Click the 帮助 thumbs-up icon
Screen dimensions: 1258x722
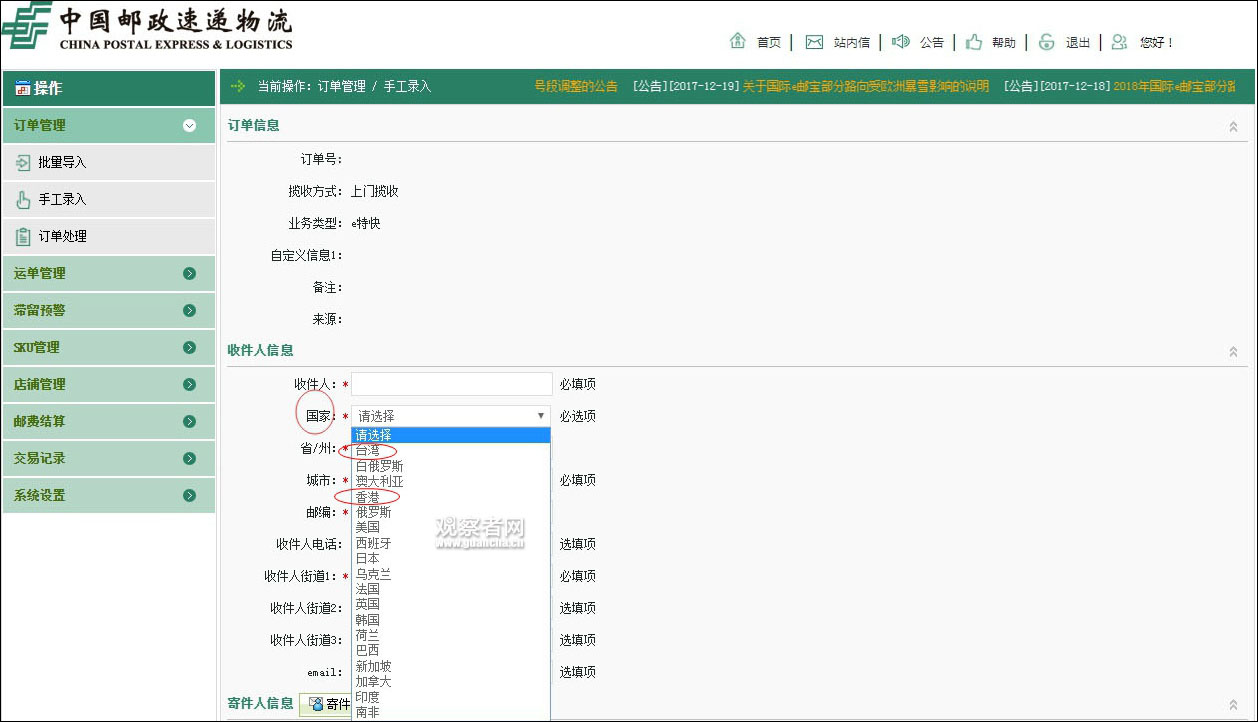pyautogui.click(x=973, y=41)
